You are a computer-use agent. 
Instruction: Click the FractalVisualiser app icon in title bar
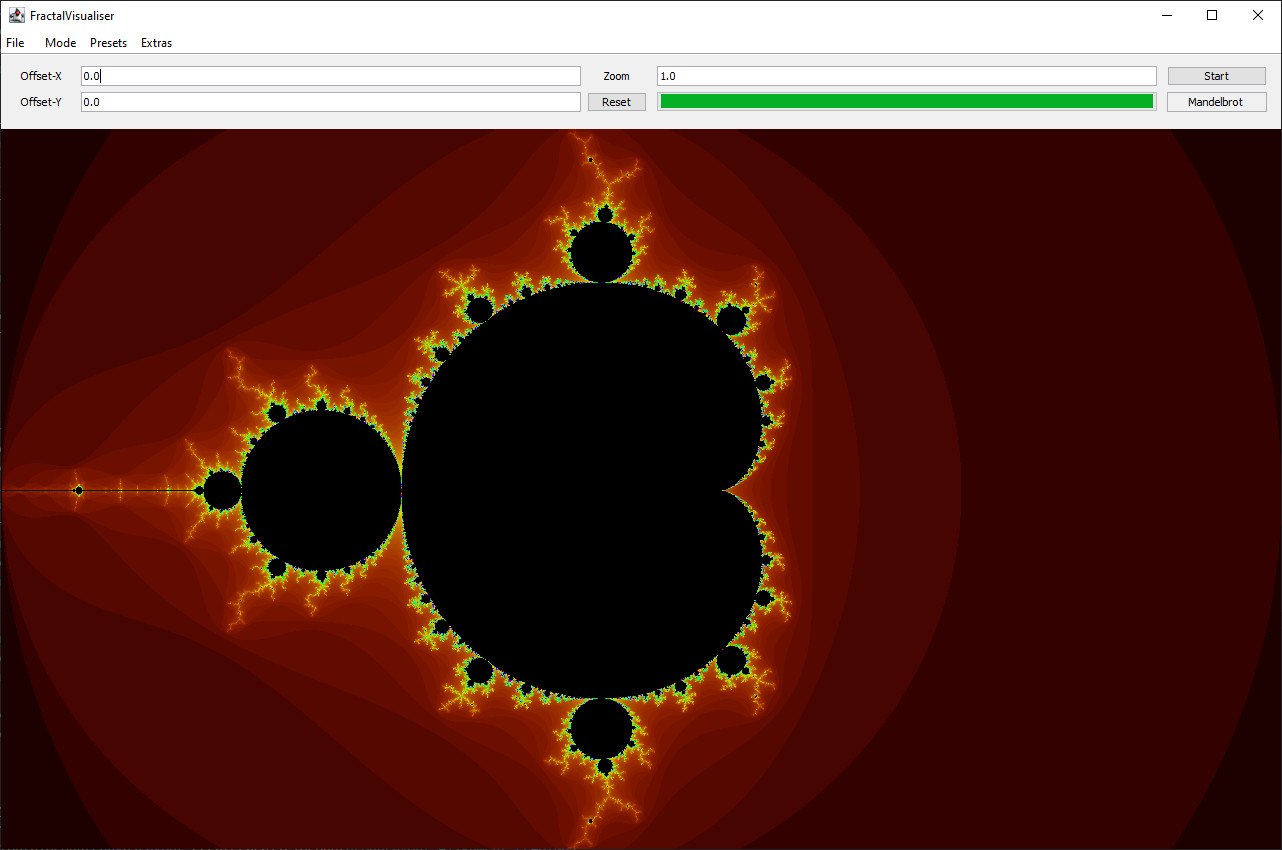click(x=17, y=15)
